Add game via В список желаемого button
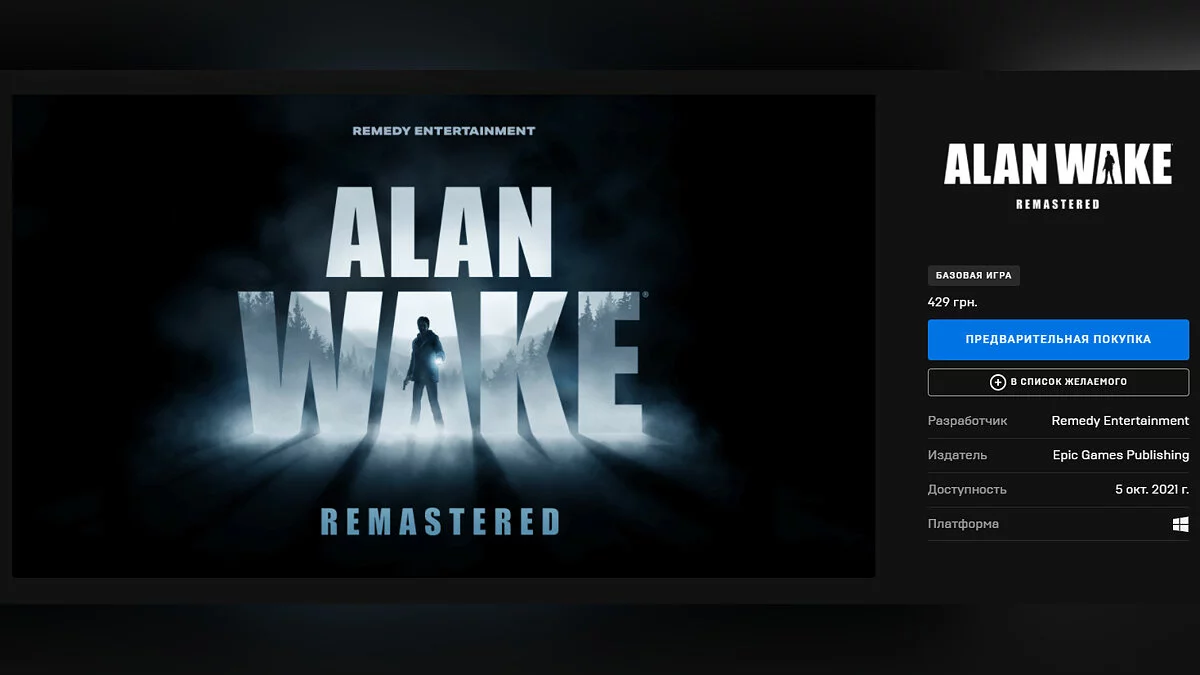Screen dimensions: 1200x675 1058,382
